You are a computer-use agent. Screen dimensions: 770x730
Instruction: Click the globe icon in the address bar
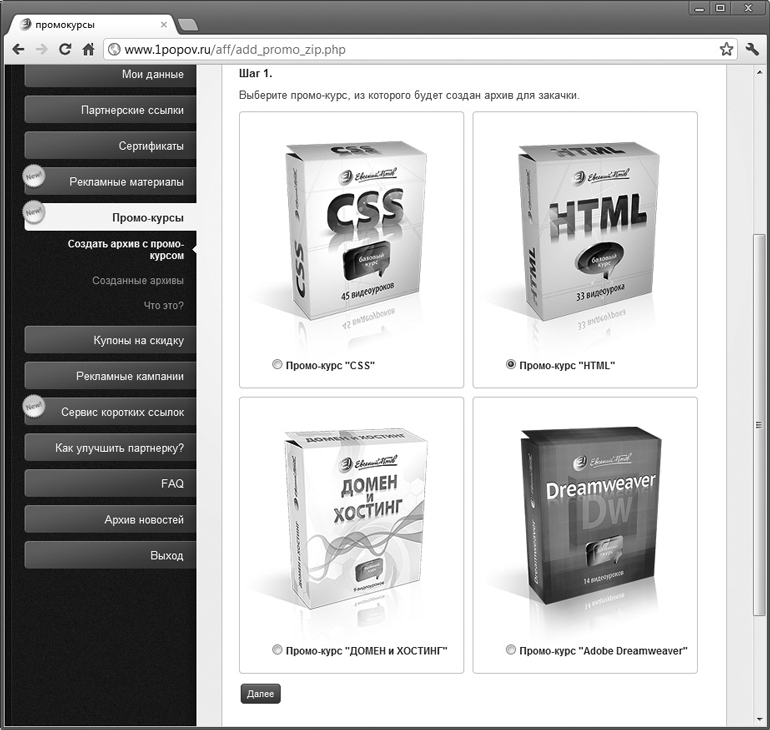tap(114, 50)
